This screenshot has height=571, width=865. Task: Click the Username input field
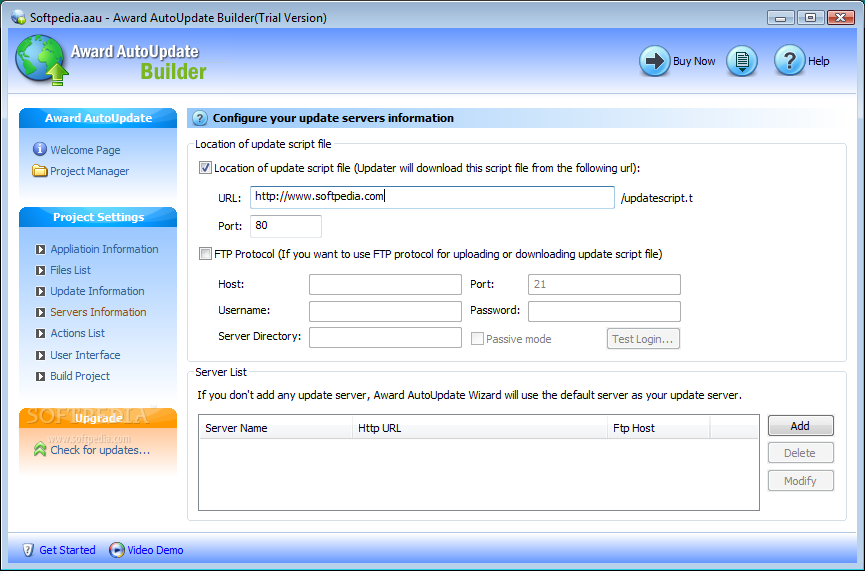[385, 311]
